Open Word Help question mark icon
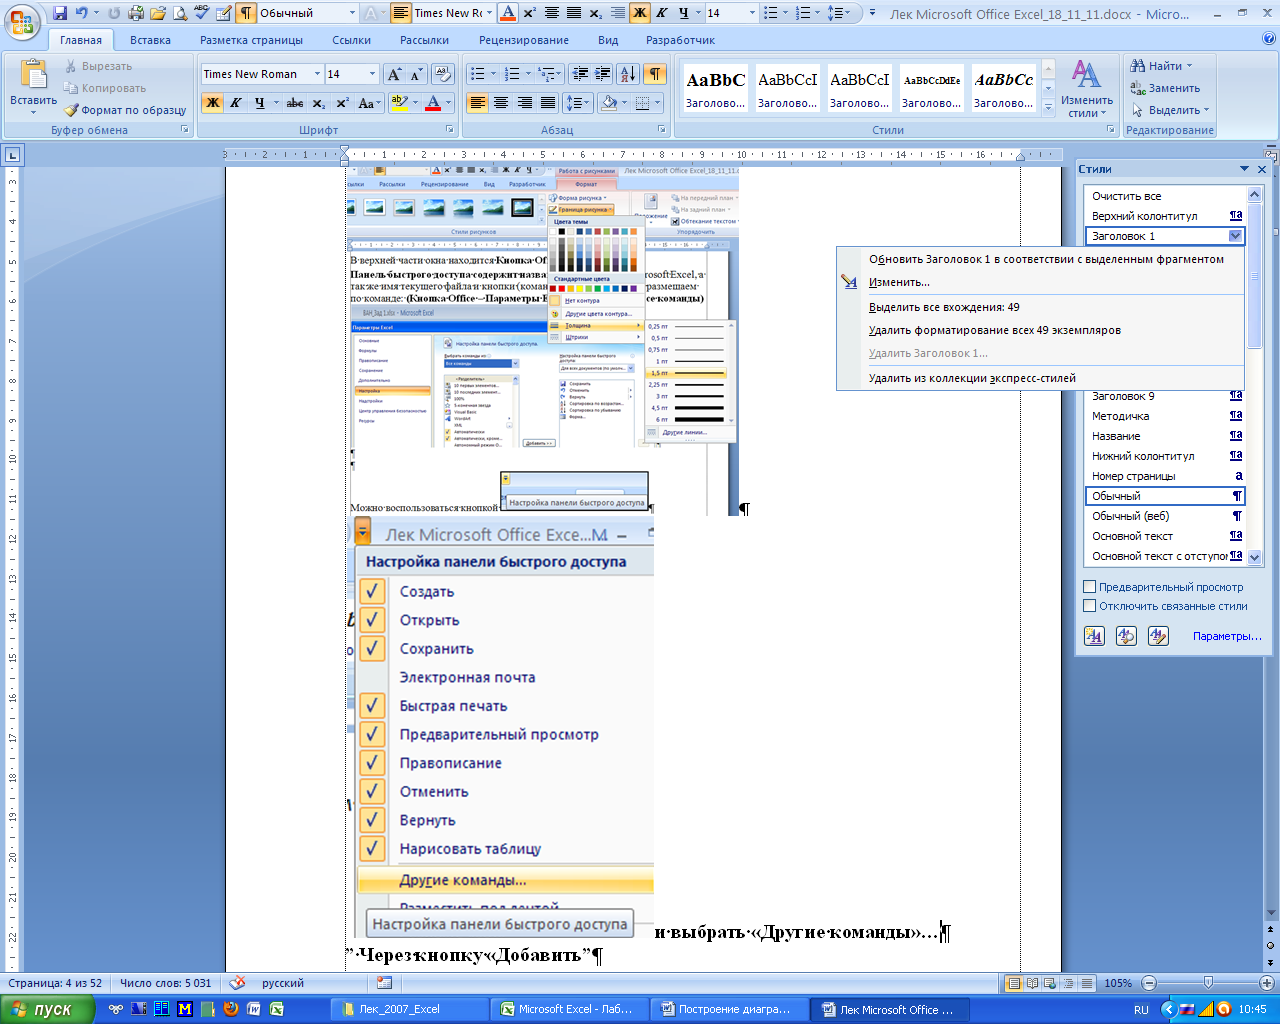 pos(1269,39)
